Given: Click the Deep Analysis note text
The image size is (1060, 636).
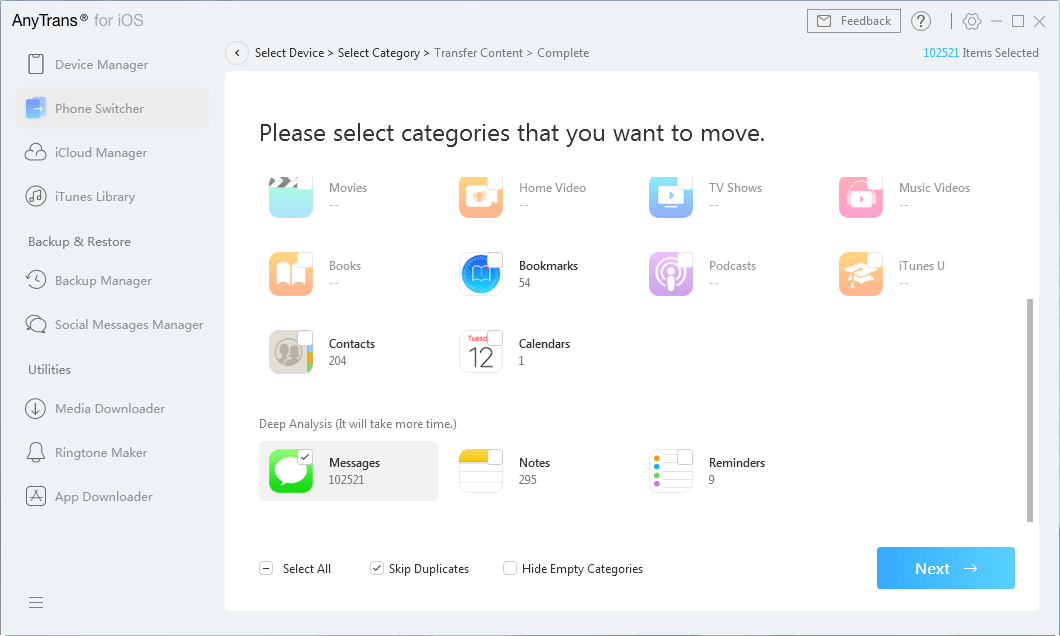Looking at the screenshot, I should 358,424.
